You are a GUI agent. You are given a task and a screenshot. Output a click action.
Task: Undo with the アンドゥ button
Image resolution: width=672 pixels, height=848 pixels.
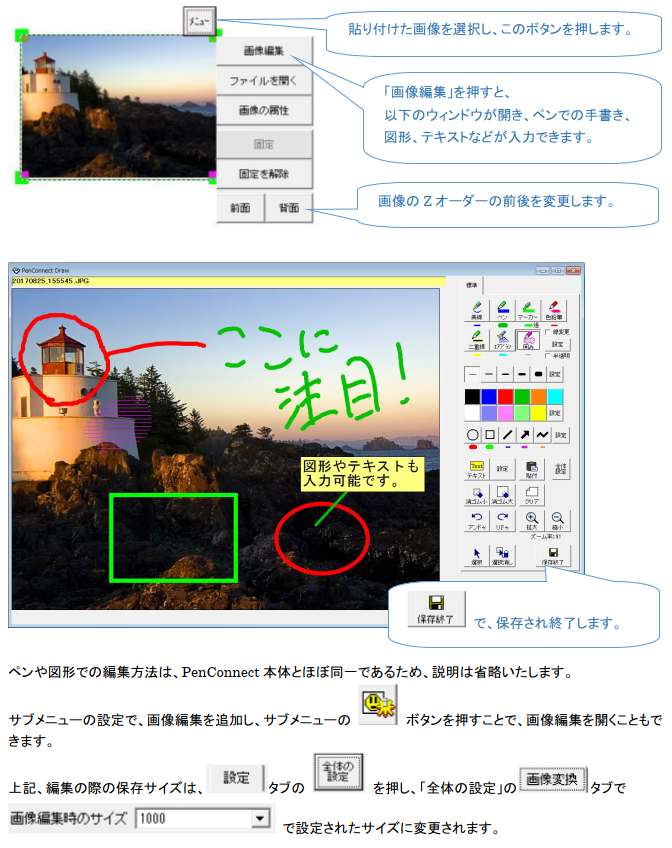[x=474, y=520]
